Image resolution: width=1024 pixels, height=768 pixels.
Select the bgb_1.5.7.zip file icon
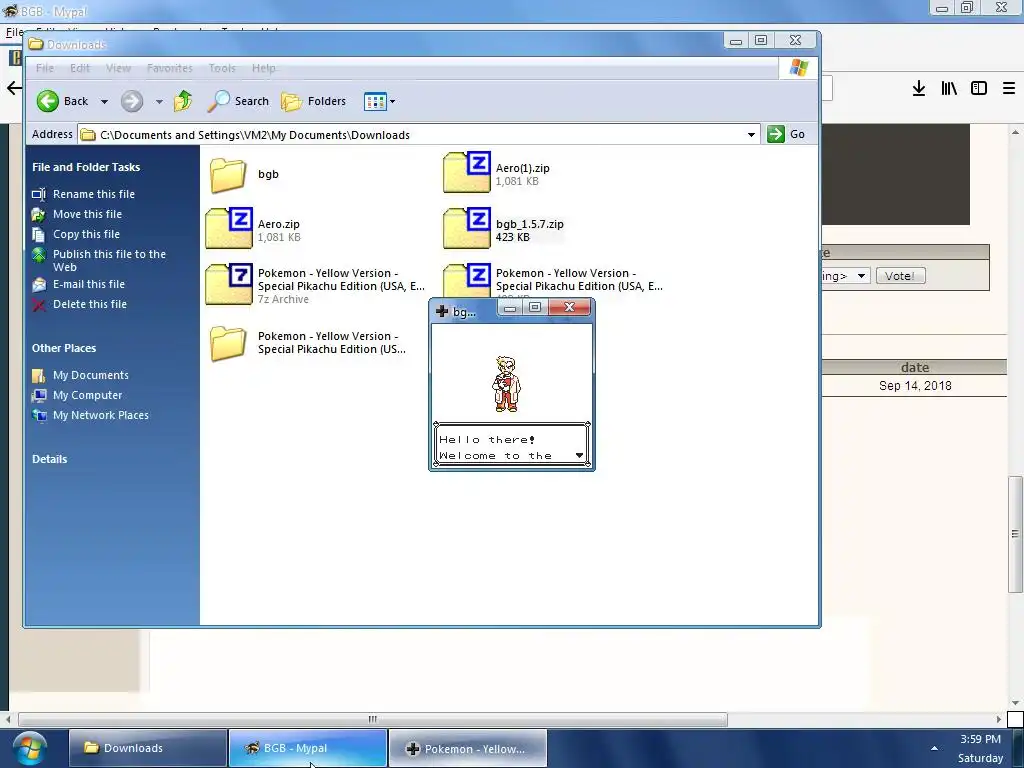point(466,229)
